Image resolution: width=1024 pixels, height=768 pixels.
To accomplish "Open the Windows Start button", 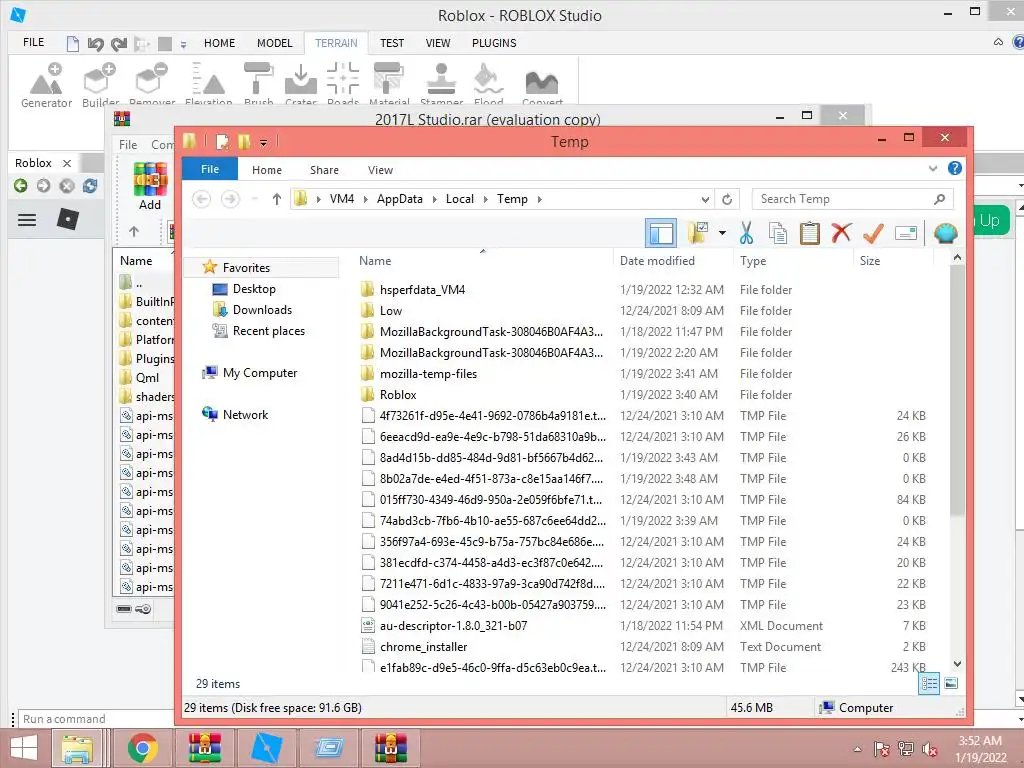I will tap(24, 748).
